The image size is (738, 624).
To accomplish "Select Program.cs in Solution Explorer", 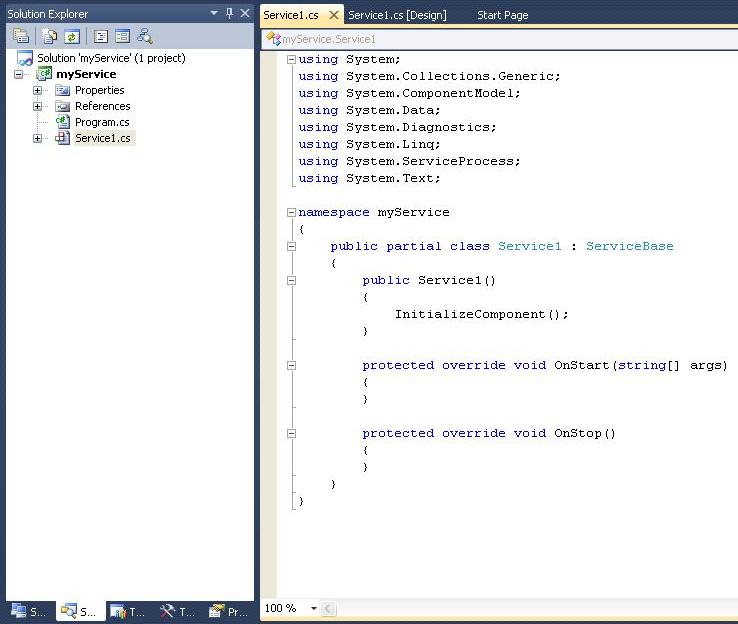I will (102, 122).
